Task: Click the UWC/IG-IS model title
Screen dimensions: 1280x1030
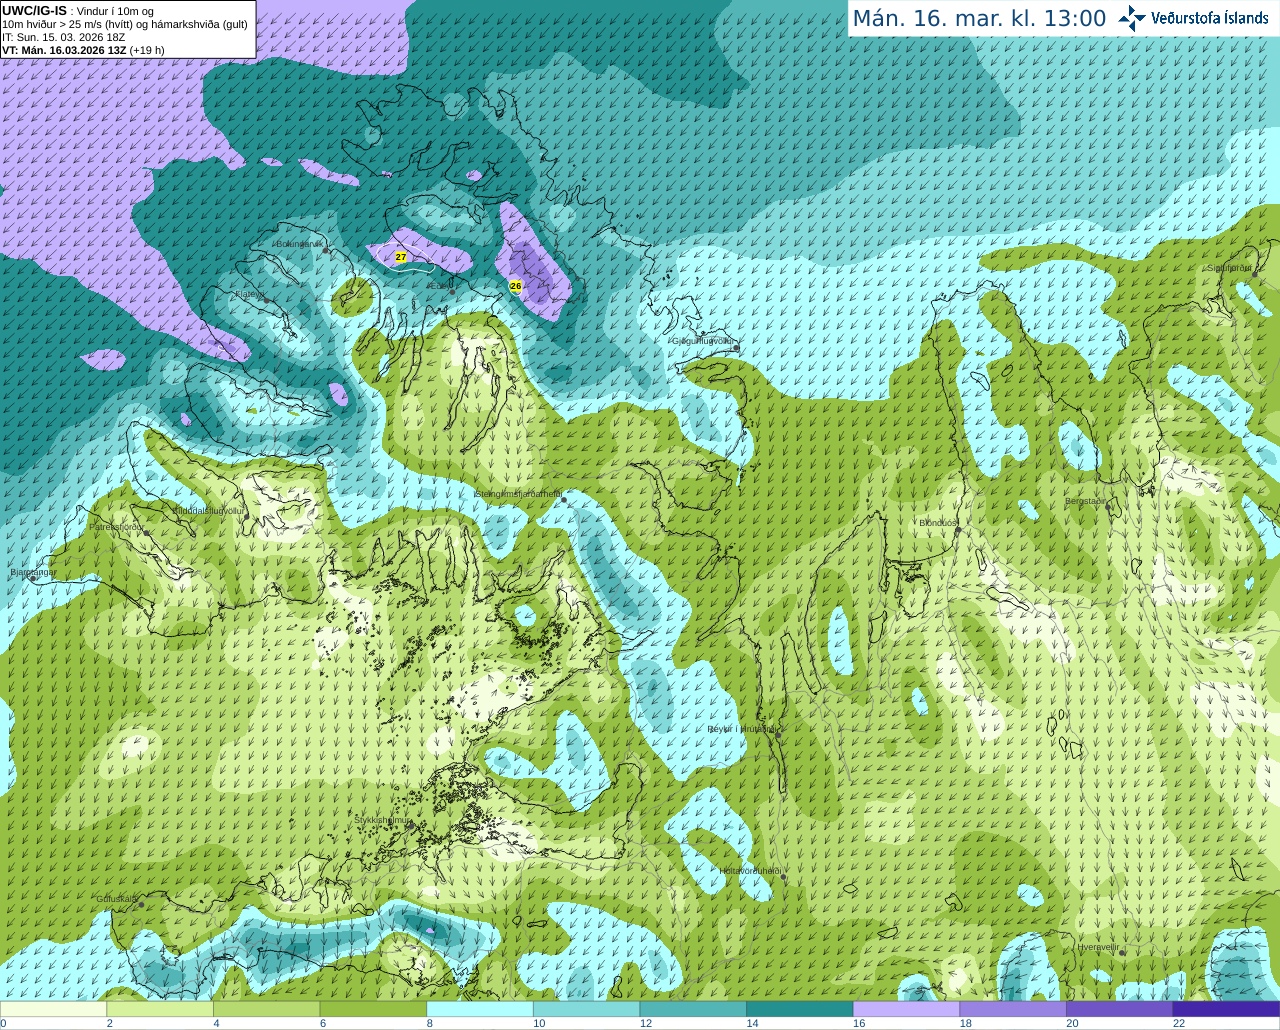Action: (35, 11)
